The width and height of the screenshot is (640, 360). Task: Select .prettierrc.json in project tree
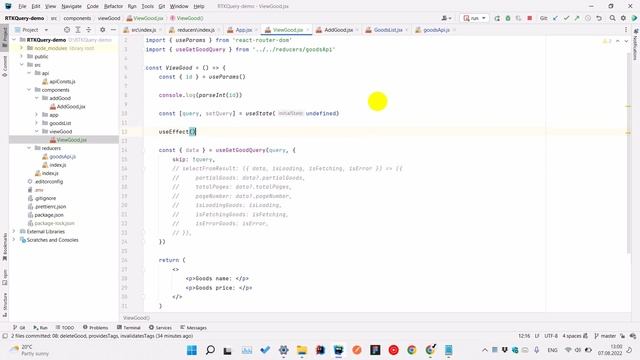pyautogui.click(x=50, y=207)
